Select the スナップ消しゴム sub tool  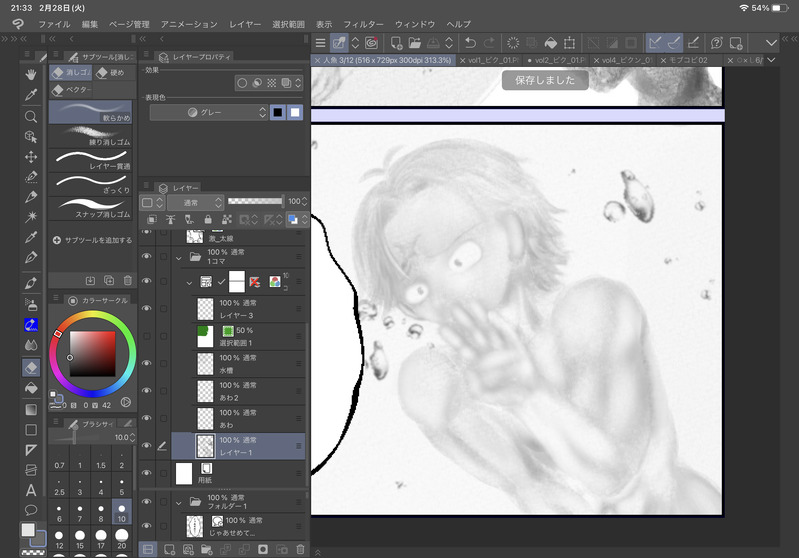91,208
